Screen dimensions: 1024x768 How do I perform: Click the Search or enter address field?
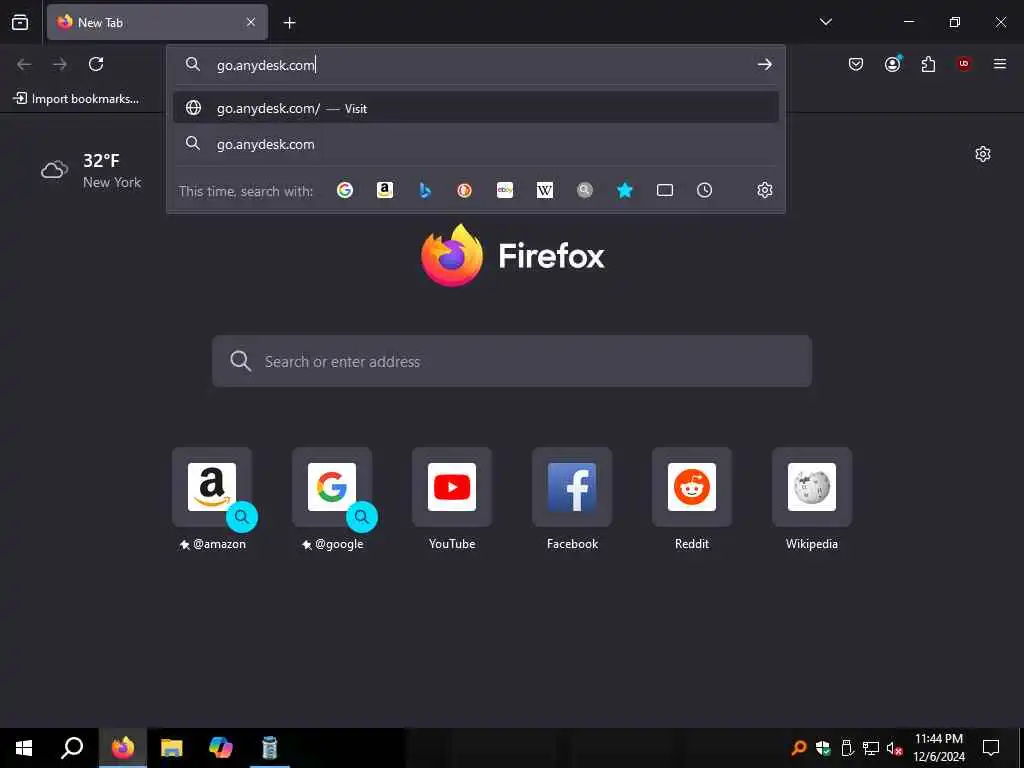[512, 361]
